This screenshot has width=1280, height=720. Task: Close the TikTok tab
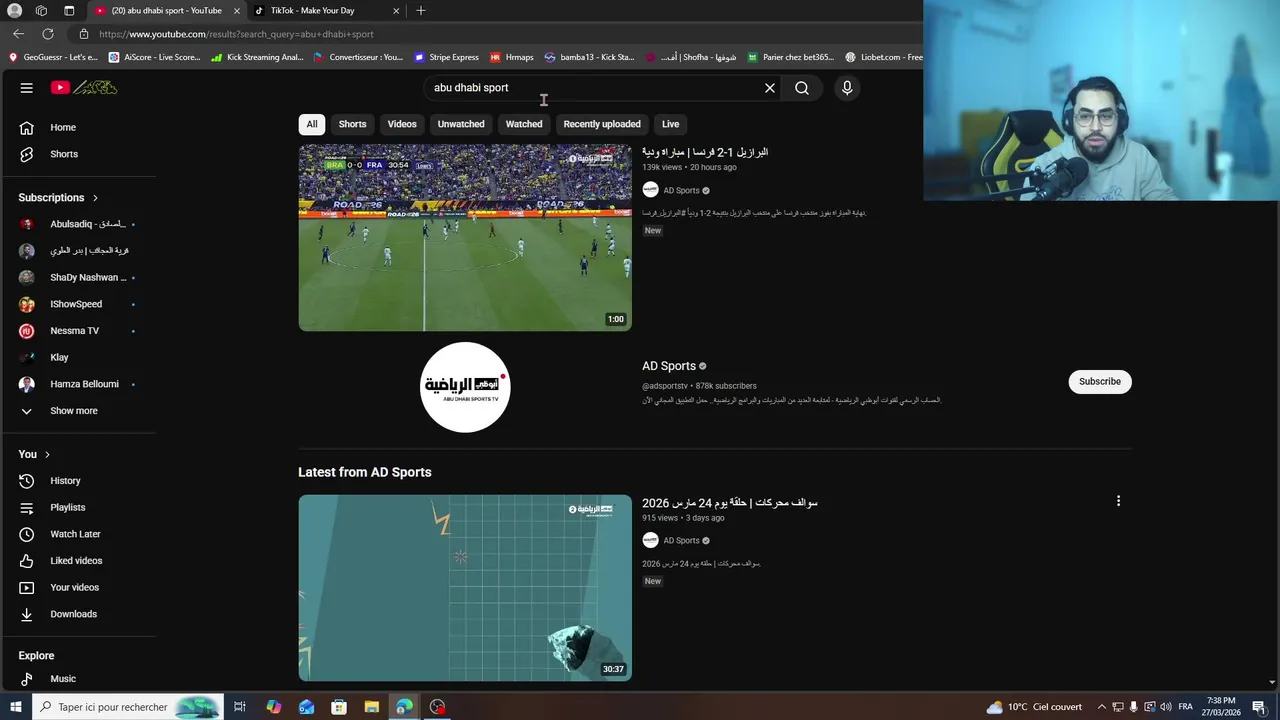(x=396, y=11)
